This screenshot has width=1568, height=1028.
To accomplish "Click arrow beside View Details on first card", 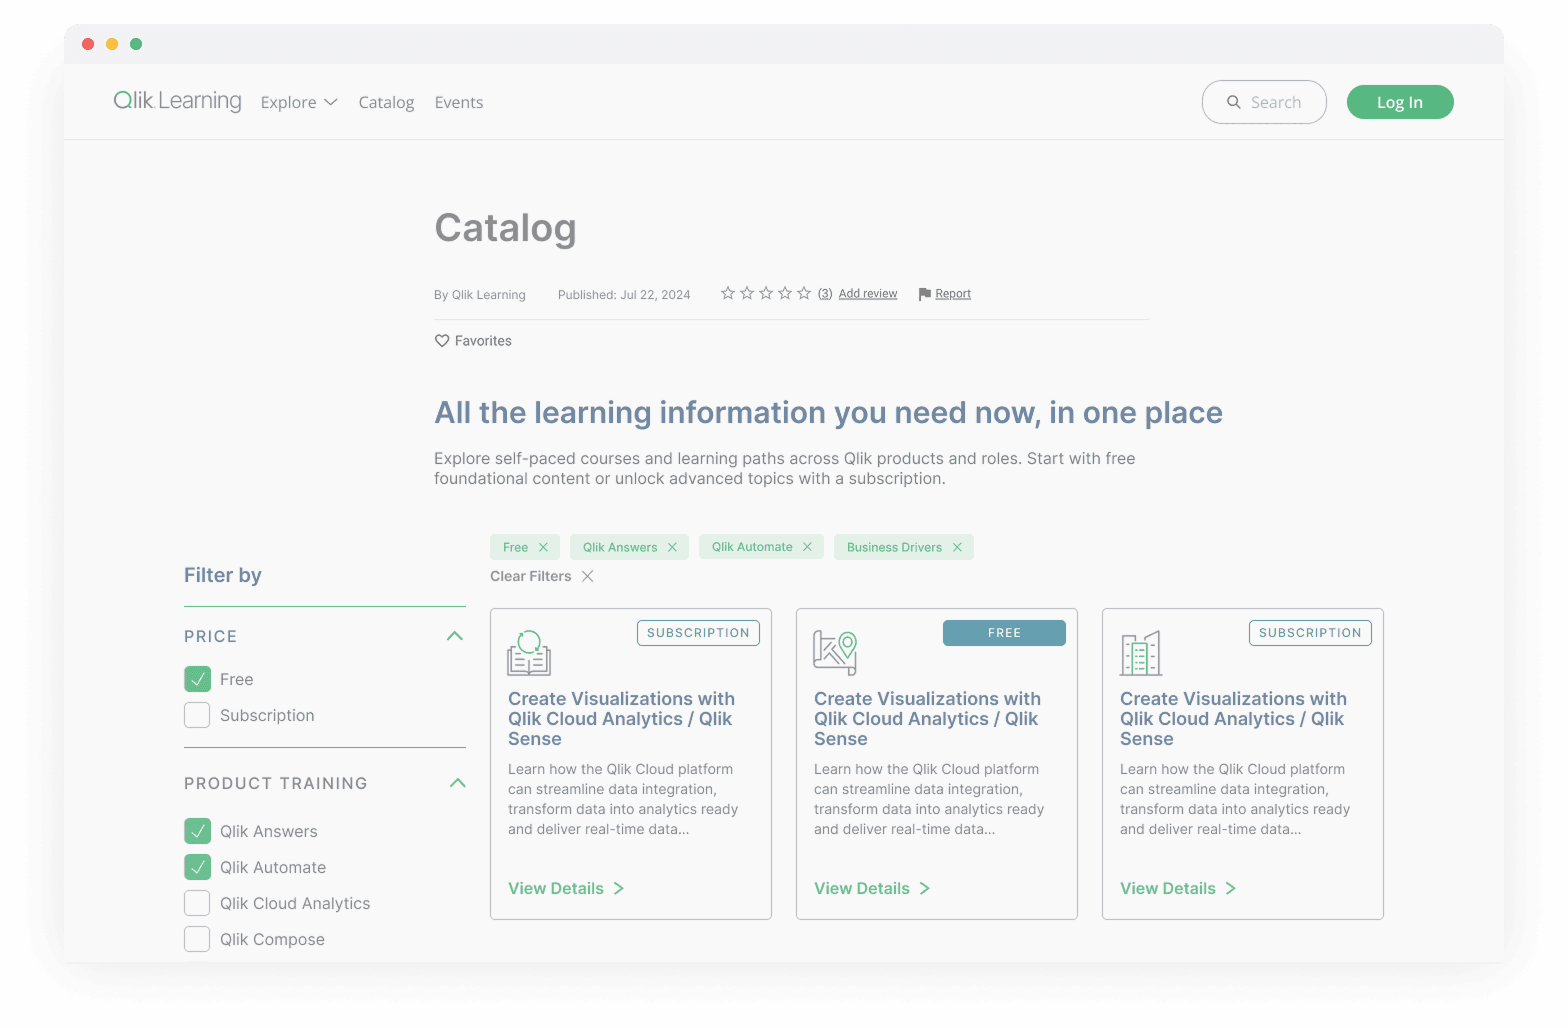I will (x=619, y=888).
